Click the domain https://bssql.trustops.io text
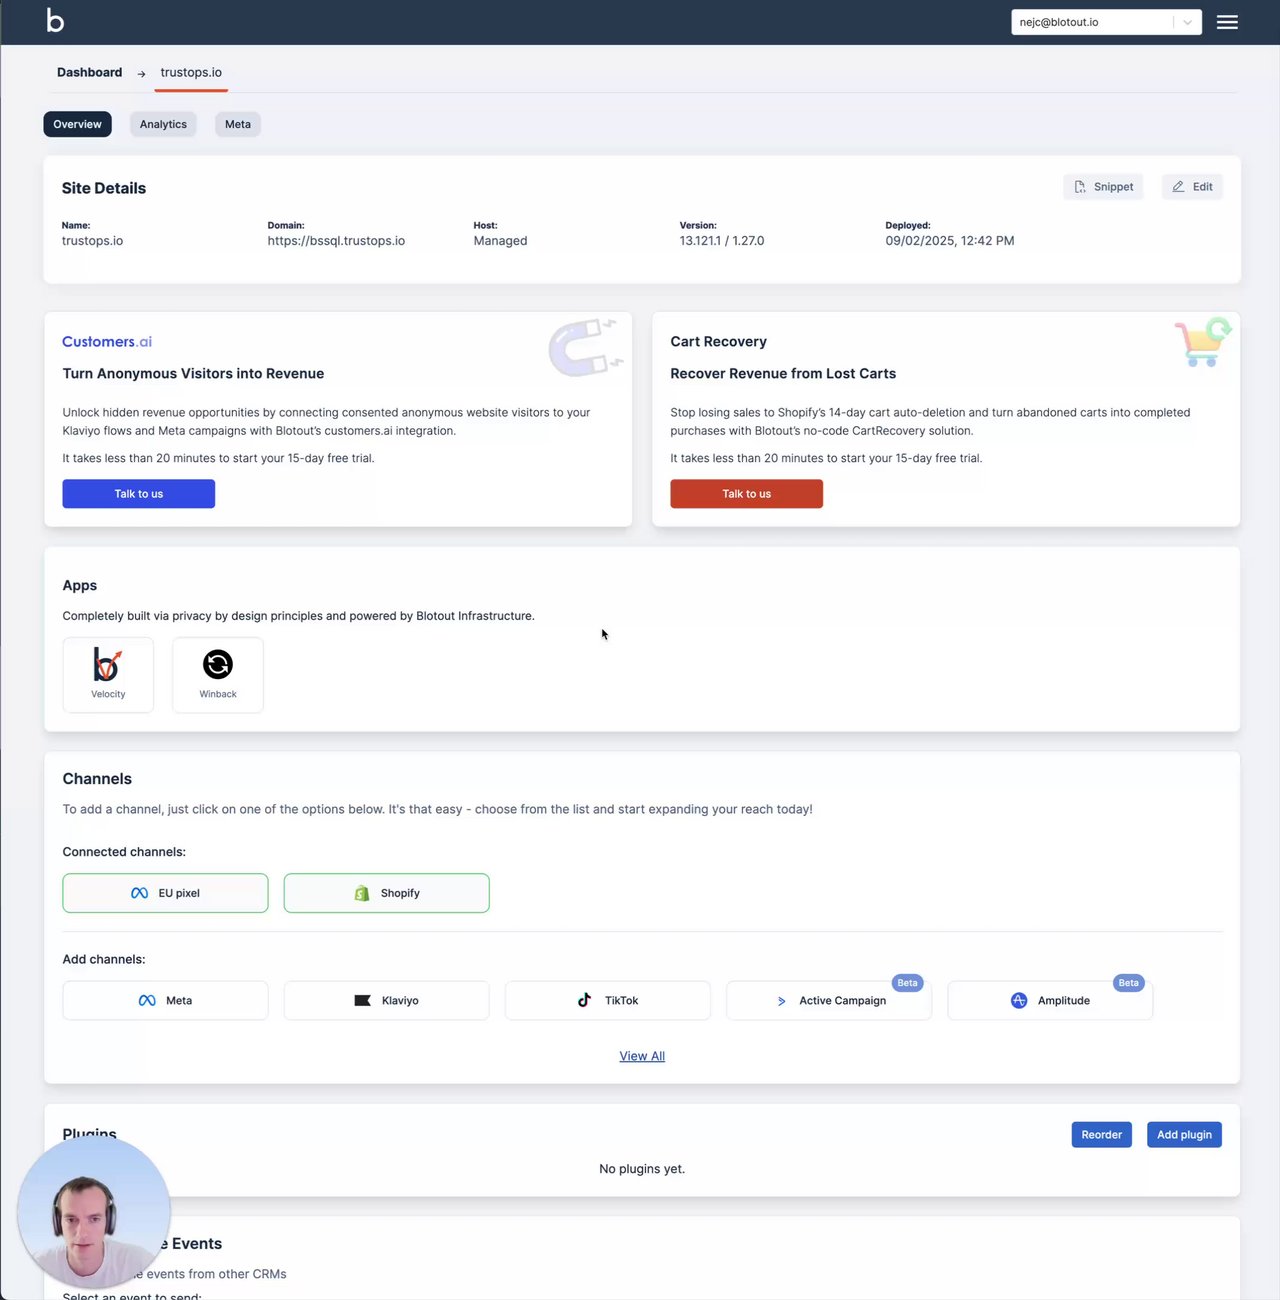This screenshot has height=1300, width=1280. pos(336,241)
